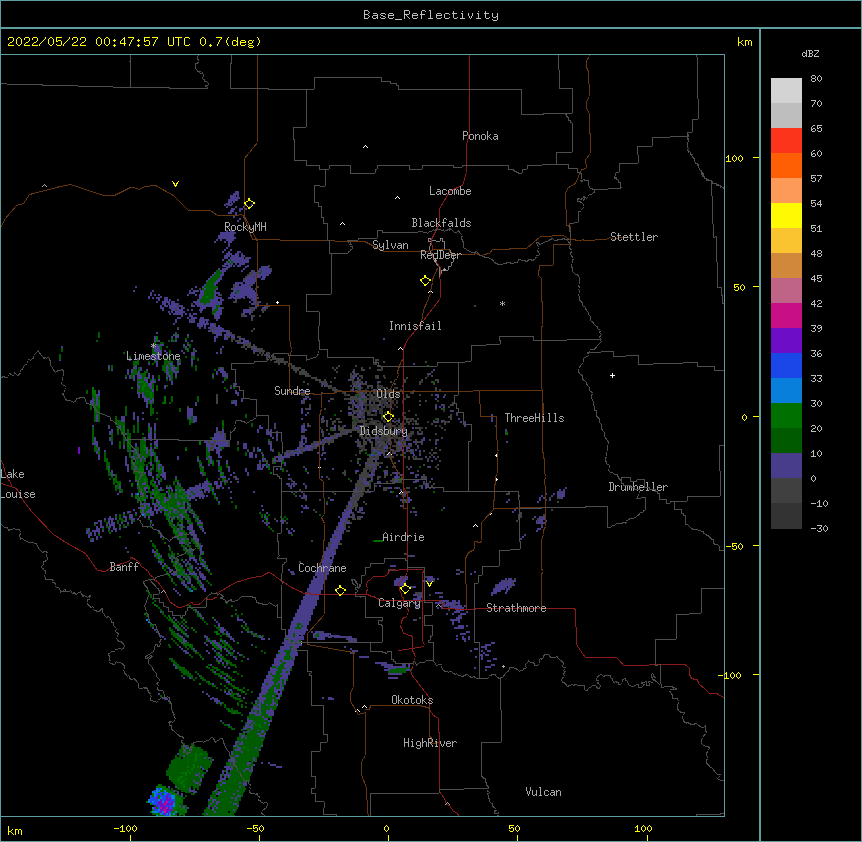Screen dimensions: 862x842
Task: Select the orange 60–57 dBZ legend swatch
Action: 786,166
